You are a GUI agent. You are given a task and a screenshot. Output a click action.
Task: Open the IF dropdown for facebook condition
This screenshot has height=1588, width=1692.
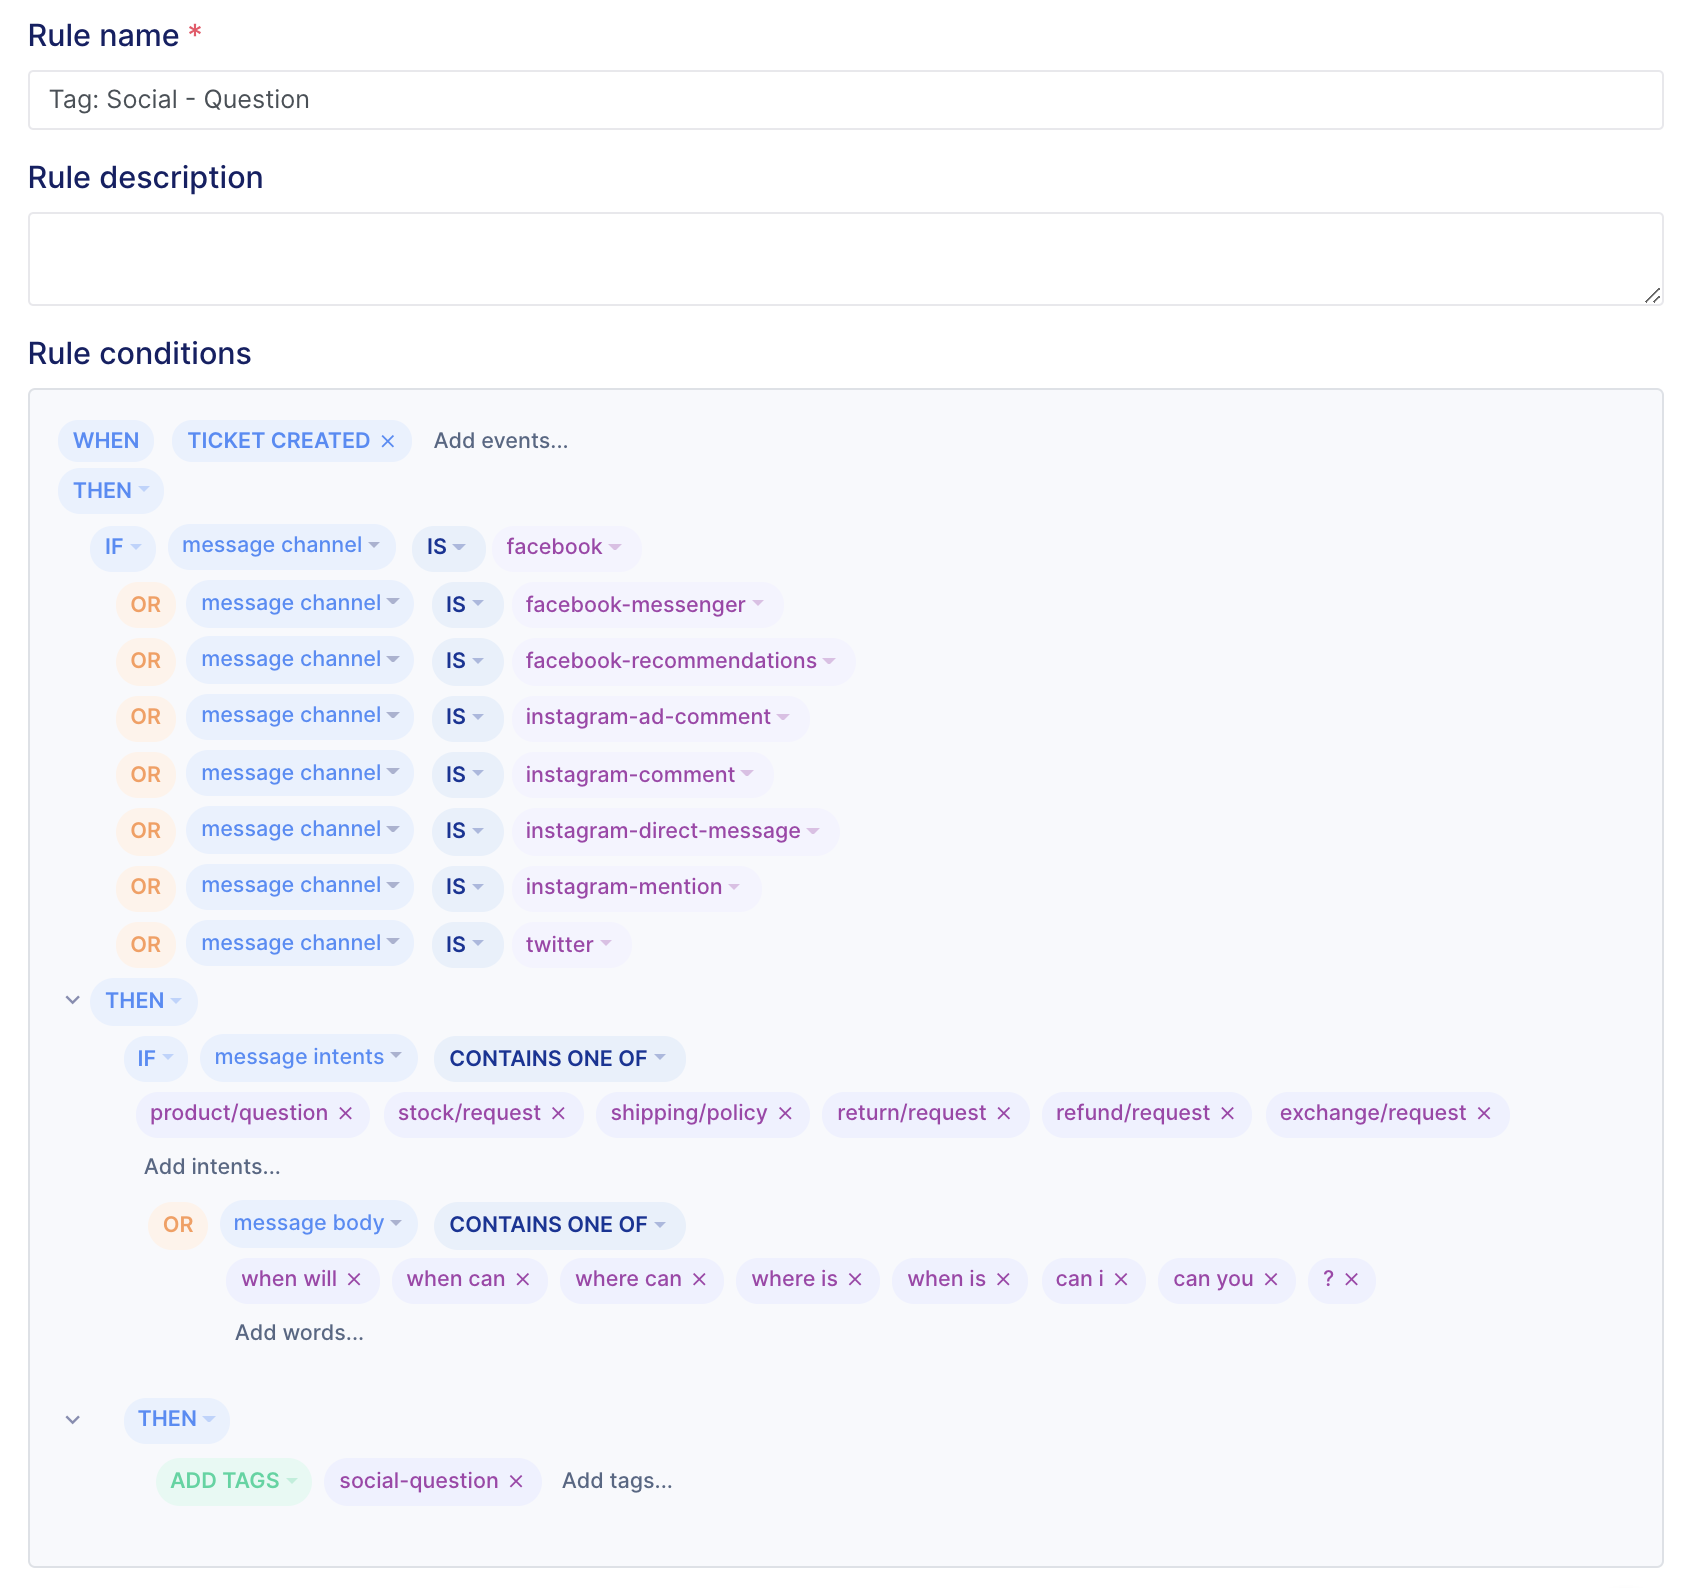coord(123,547)
